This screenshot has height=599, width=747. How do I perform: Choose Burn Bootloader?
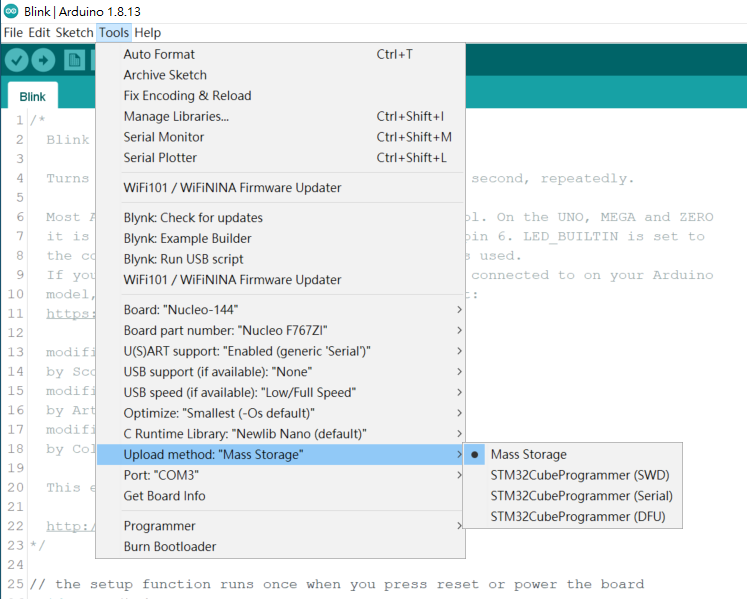tap(280, 547)
